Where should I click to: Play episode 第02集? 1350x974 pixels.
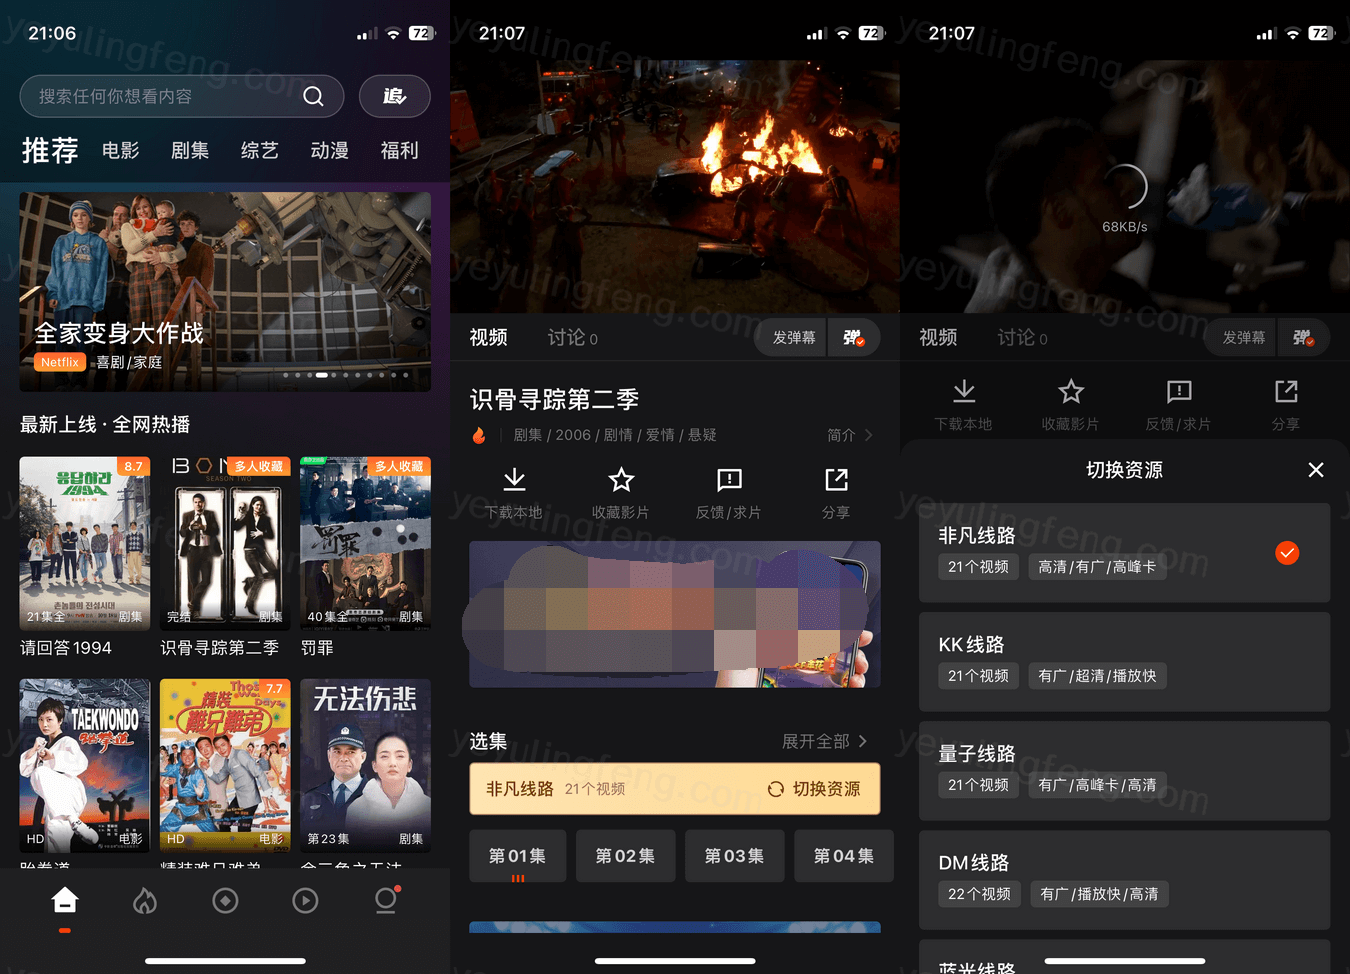tap(626, 856)
